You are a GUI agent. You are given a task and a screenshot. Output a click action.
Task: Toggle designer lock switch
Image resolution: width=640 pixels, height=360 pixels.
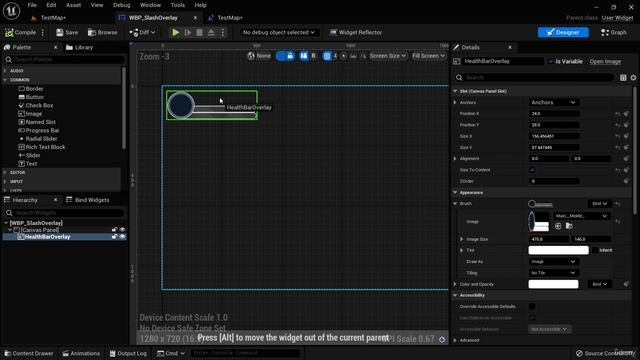(285, 56)
